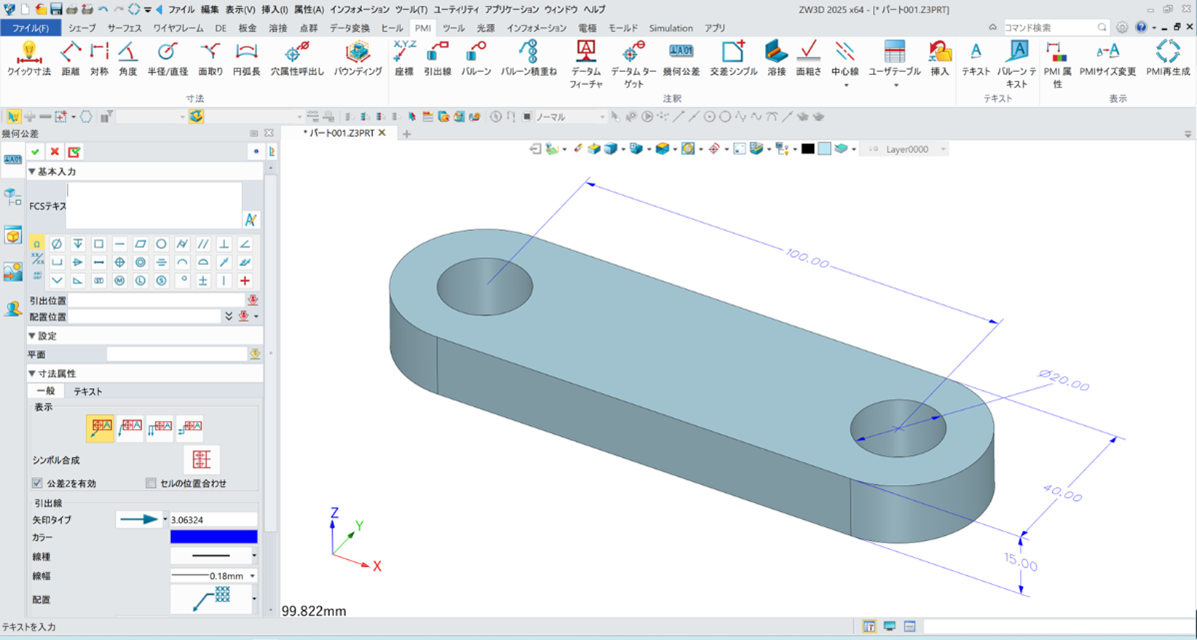Image resolution: width=1197 pixels, height=640 pixels.
Task: Select the first leader display style option
Action: tap(100, 428)
